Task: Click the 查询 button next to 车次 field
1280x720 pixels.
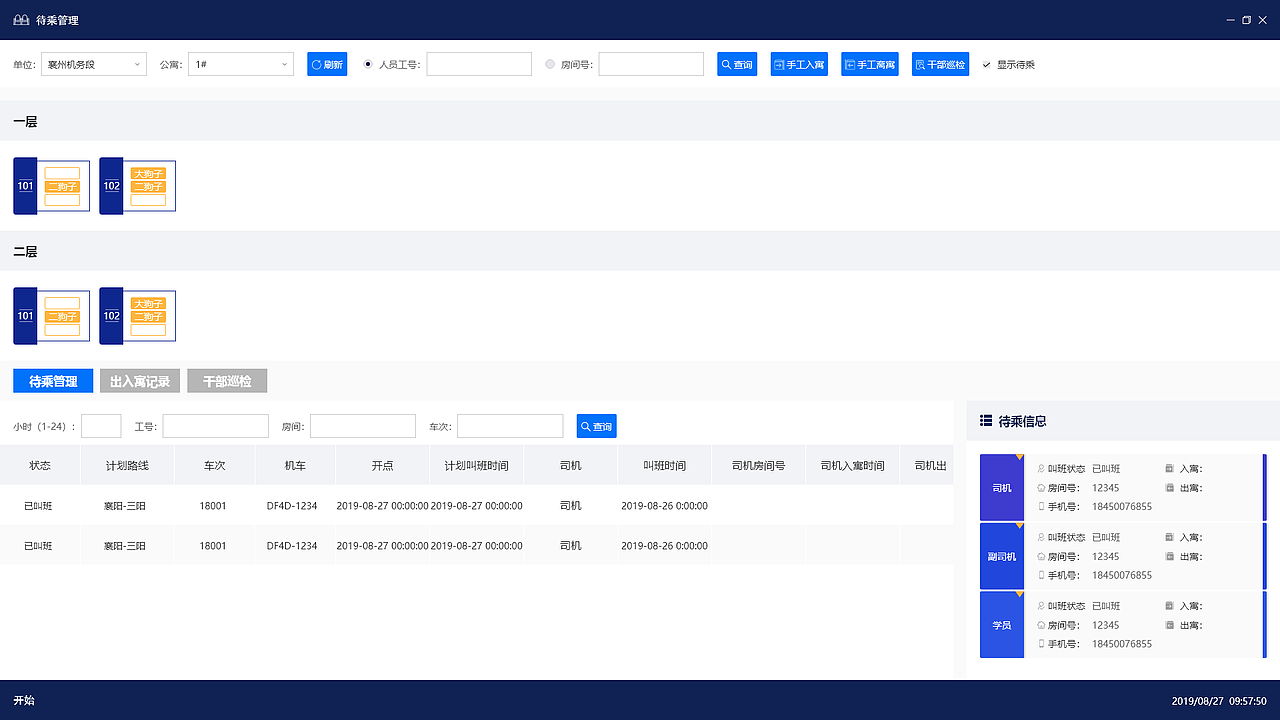Action: 596,426
